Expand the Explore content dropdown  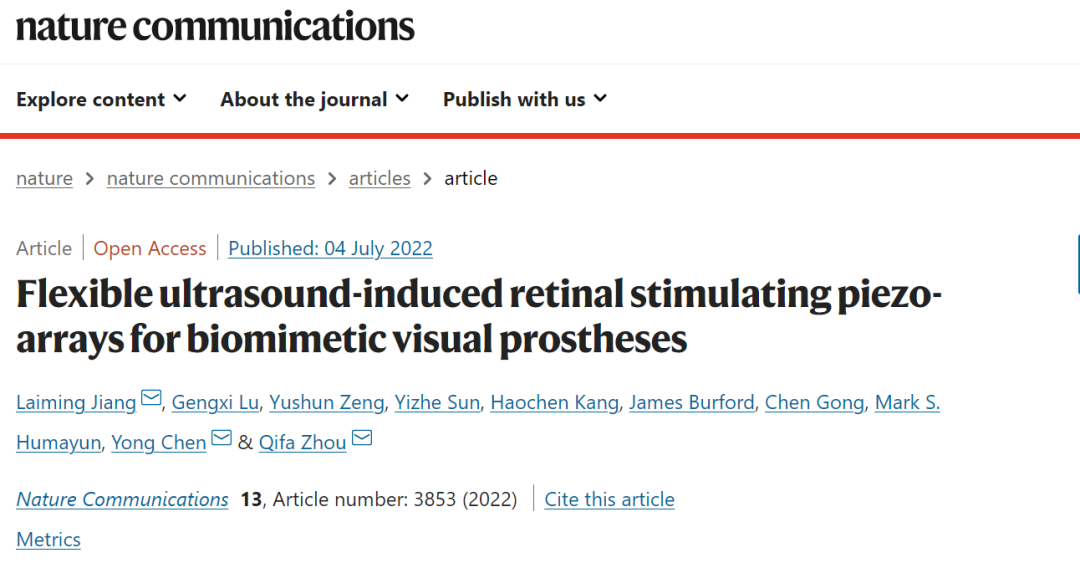click(x=101, y=99)
